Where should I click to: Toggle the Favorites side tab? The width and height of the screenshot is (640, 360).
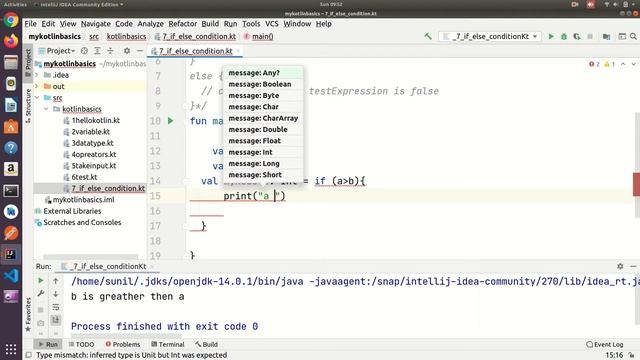coord(28,314)
